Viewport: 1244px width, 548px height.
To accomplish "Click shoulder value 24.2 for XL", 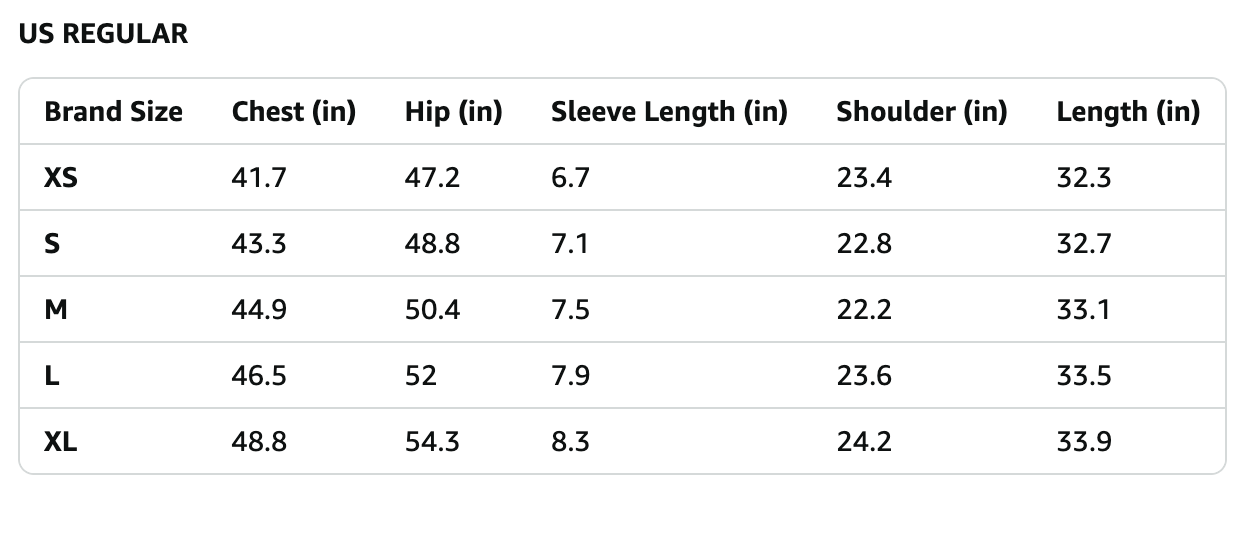I will click(863, 442).
